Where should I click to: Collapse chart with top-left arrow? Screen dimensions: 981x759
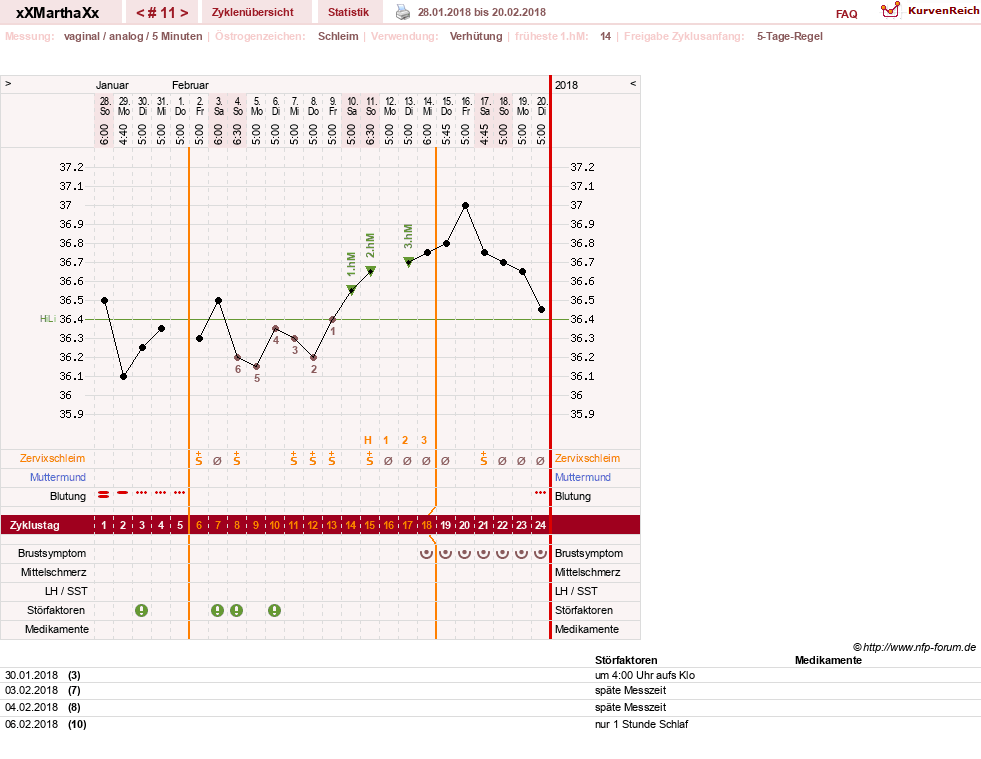[x=8, y=83]
